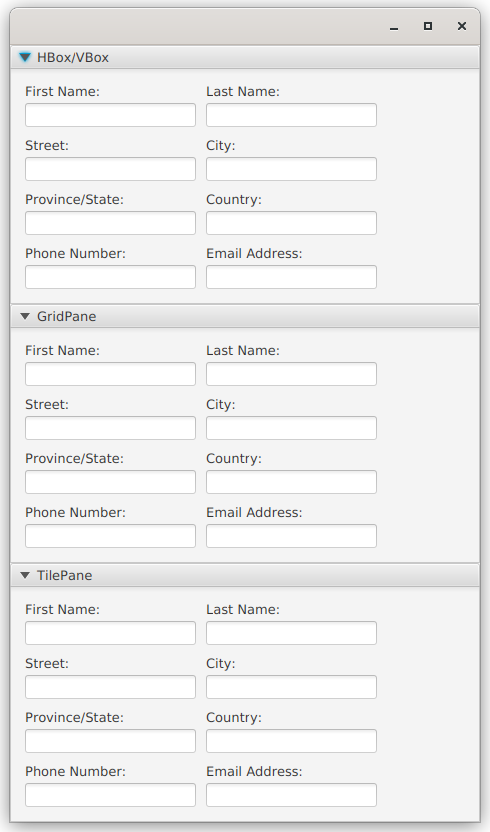Minimize the application window
This screenshot has height=832, width=490.
pos(394,27)
